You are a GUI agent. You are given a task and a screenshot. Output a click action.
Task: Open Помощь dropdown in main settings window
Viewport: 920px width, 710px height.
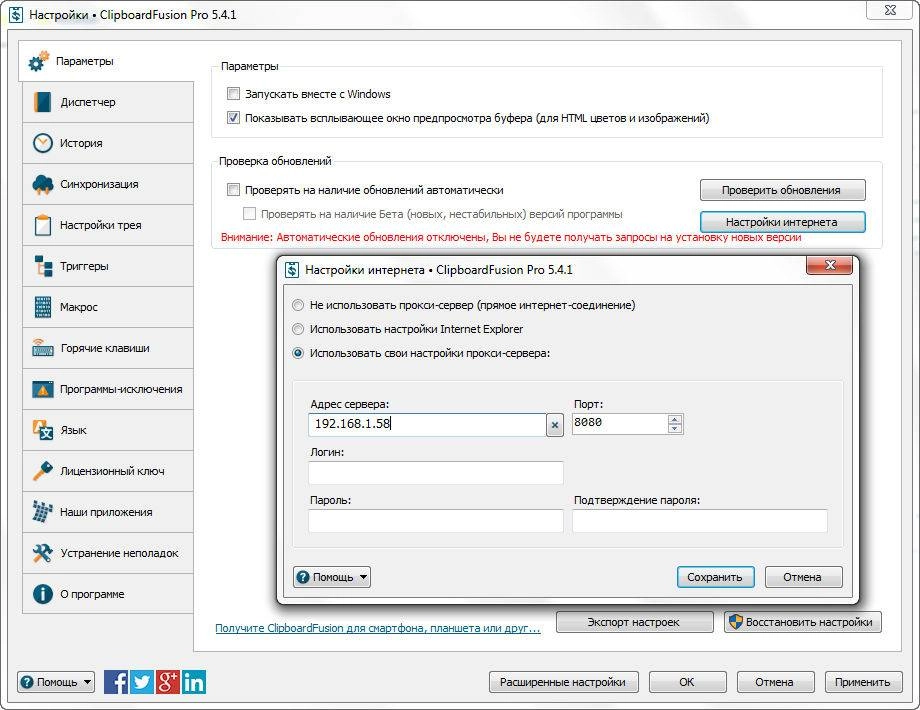coord(56,682)
